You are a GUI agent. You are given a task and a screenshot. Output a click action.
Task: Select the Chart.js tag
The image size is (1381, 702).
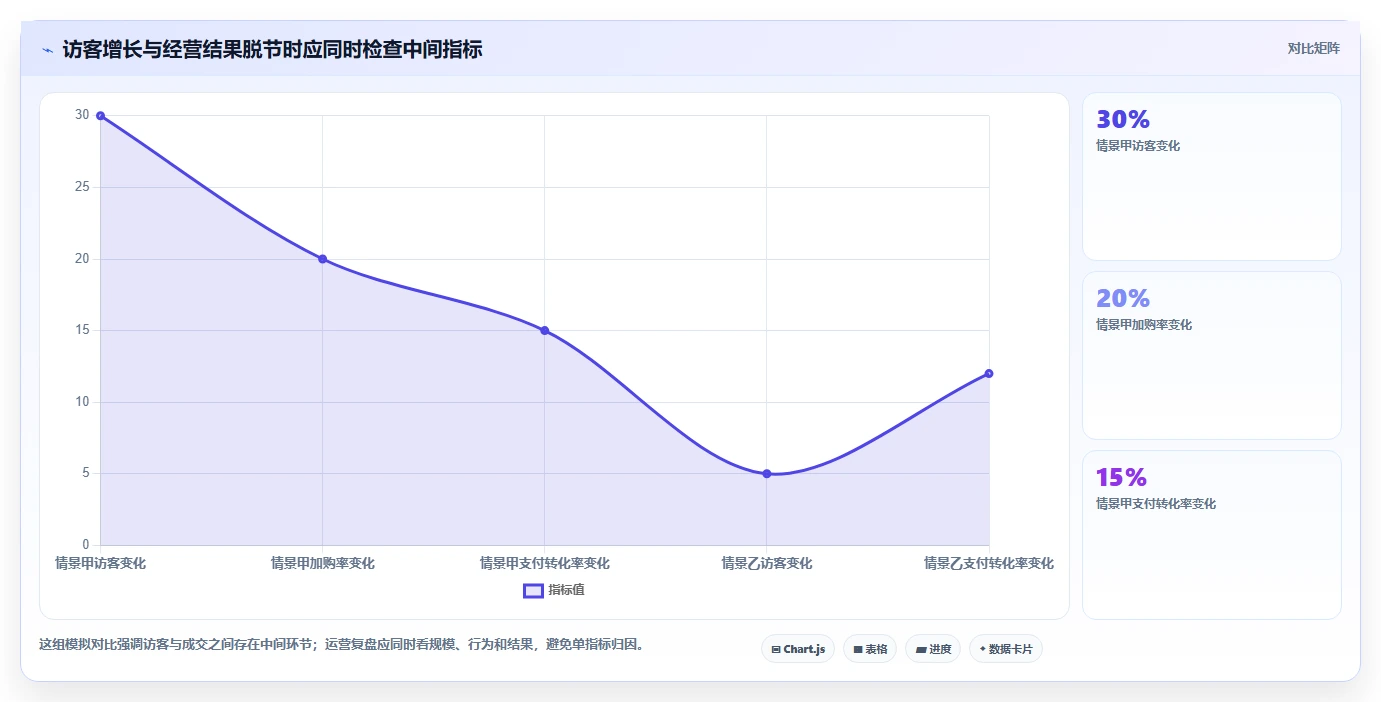pyautogui.click(x=798, y=649)
